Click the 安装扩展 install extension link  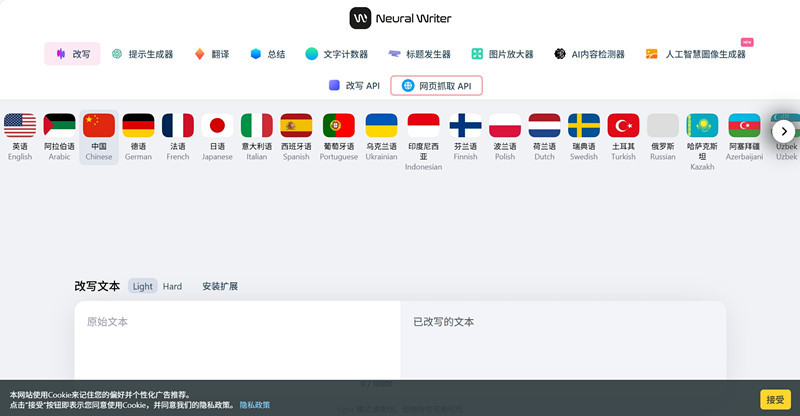point(220,286)
